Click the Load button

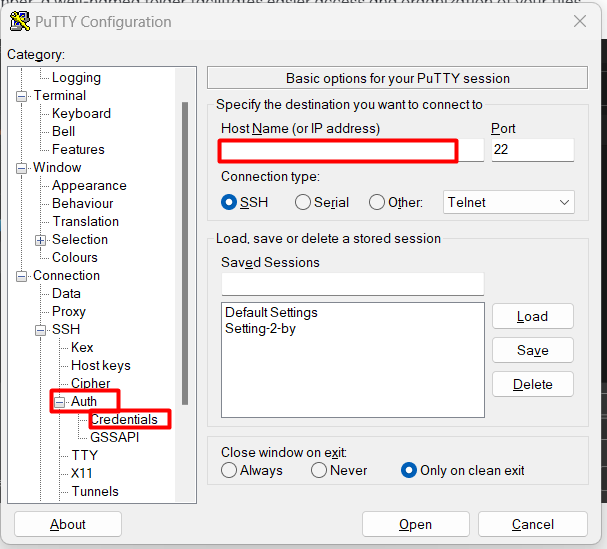[533, 316]
